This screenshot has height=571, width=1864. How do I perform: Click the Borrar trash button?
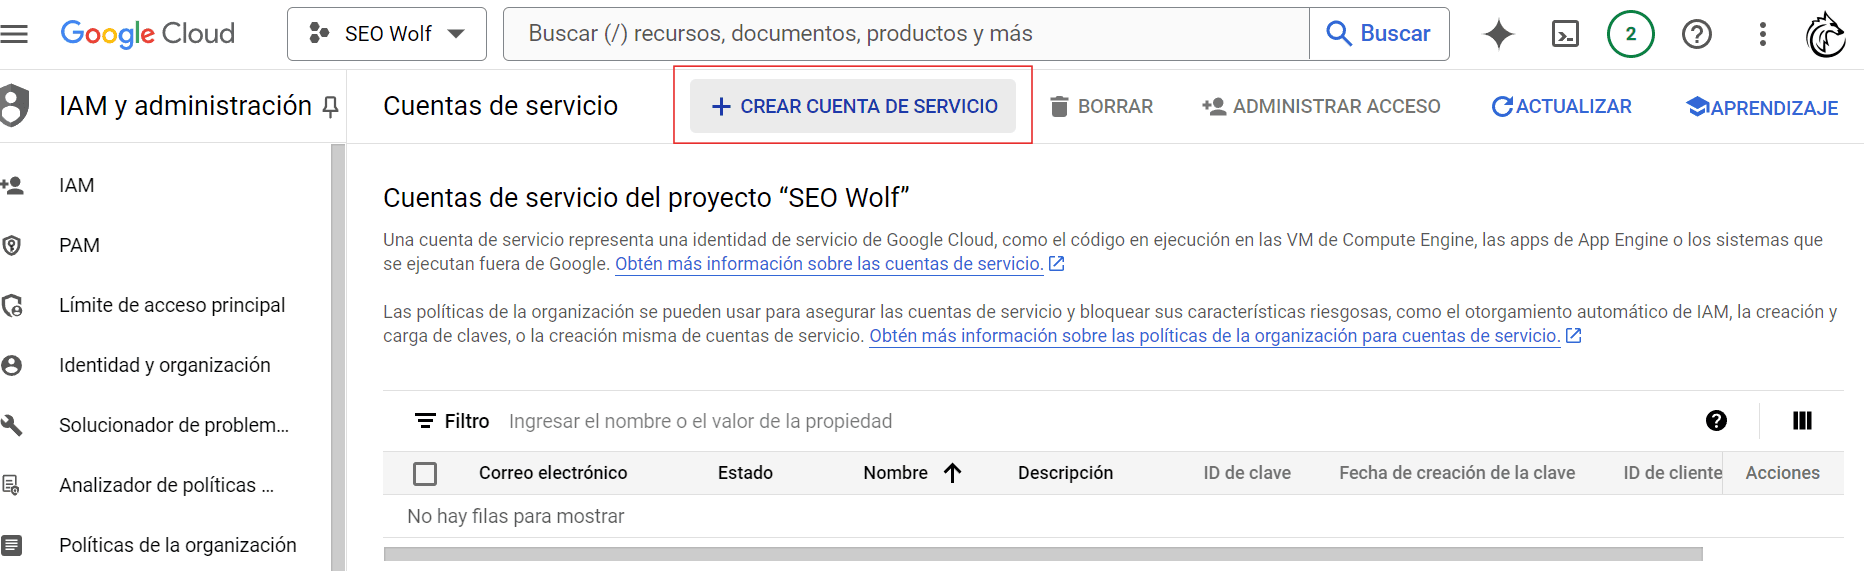coord(1102,106)
